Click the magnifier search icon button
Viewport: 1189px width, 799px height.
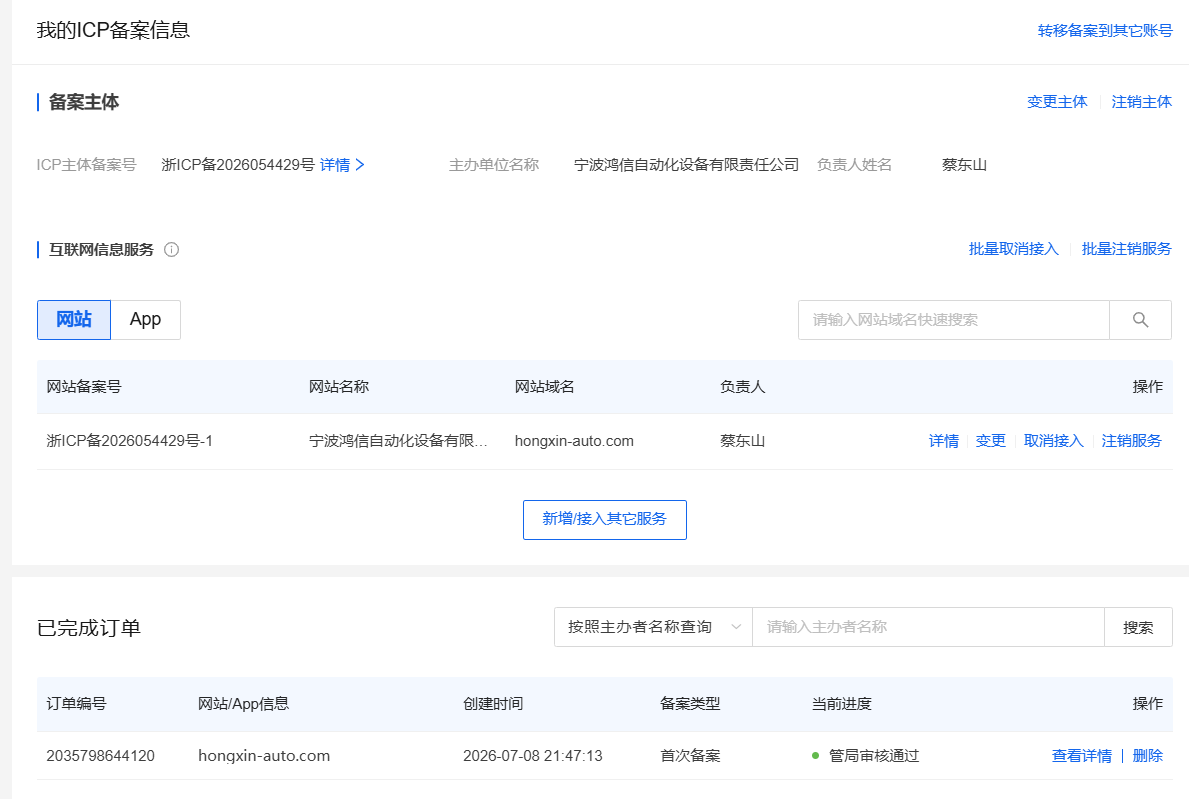click(1140, 320)
